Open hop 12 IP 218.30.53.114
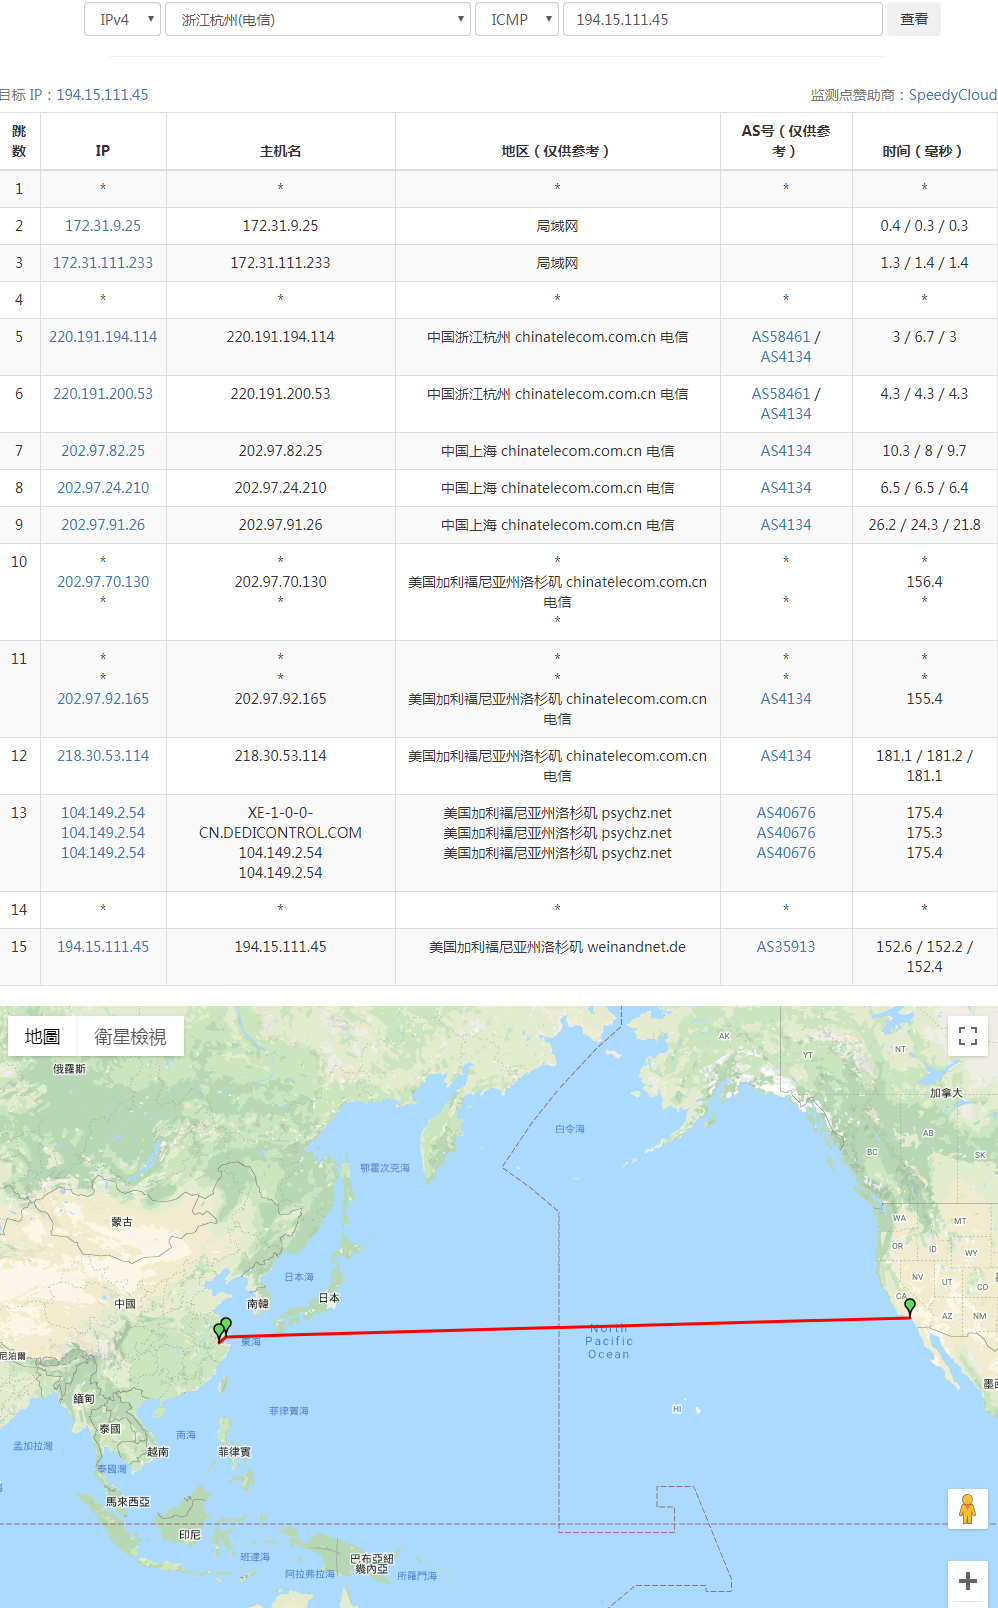Image resolution: width=998 pixels, height=1608 pixels. click(x=103, y=756)
